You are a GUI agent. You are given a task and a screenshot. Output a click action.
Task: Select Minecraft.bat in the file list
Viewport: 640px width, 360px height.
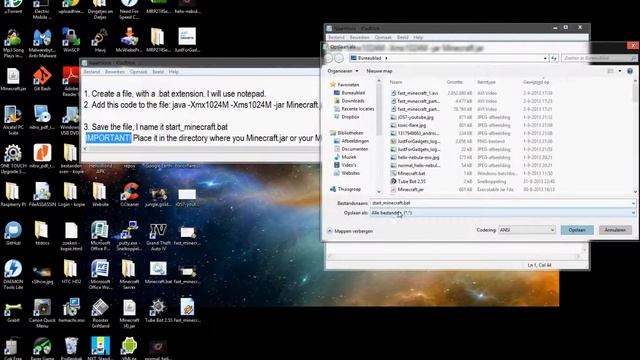pos(411,173)
